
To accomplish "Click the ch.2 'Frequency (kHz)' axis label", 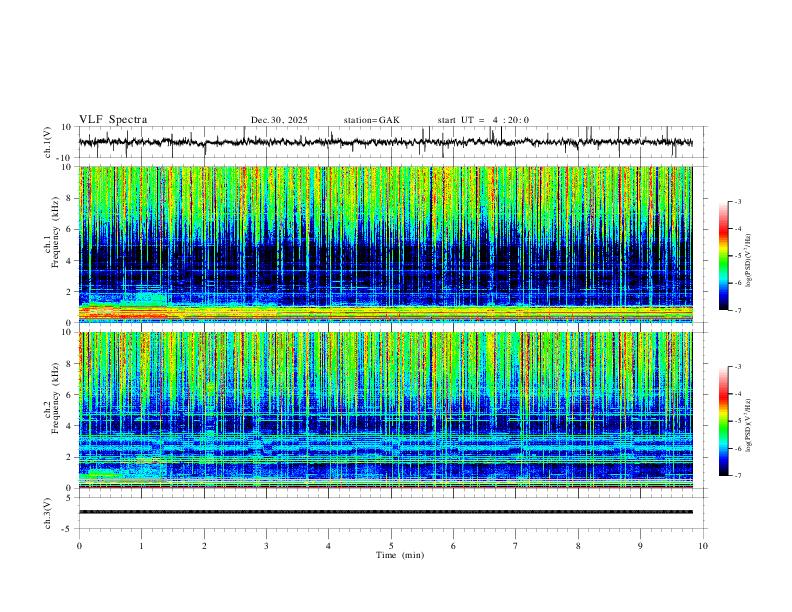I will coord(55,397).
